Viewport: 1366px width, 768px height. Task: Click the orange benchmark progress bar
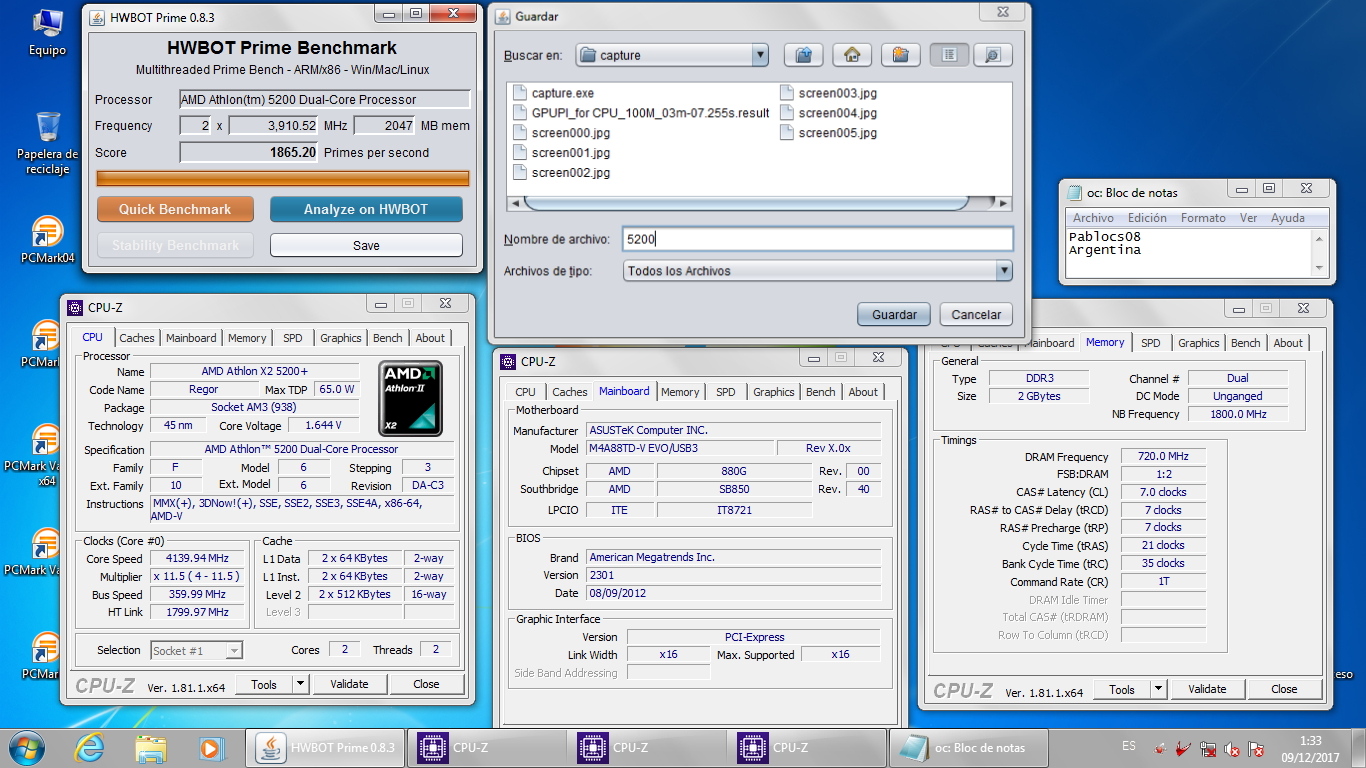click(x=283, y=179)
